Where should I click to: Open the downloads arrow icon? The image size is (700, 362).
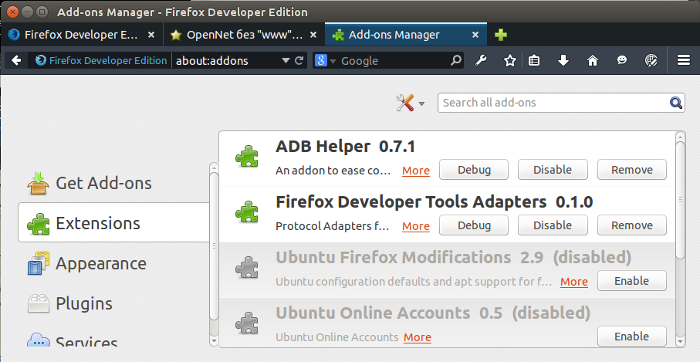pos(563,60)
